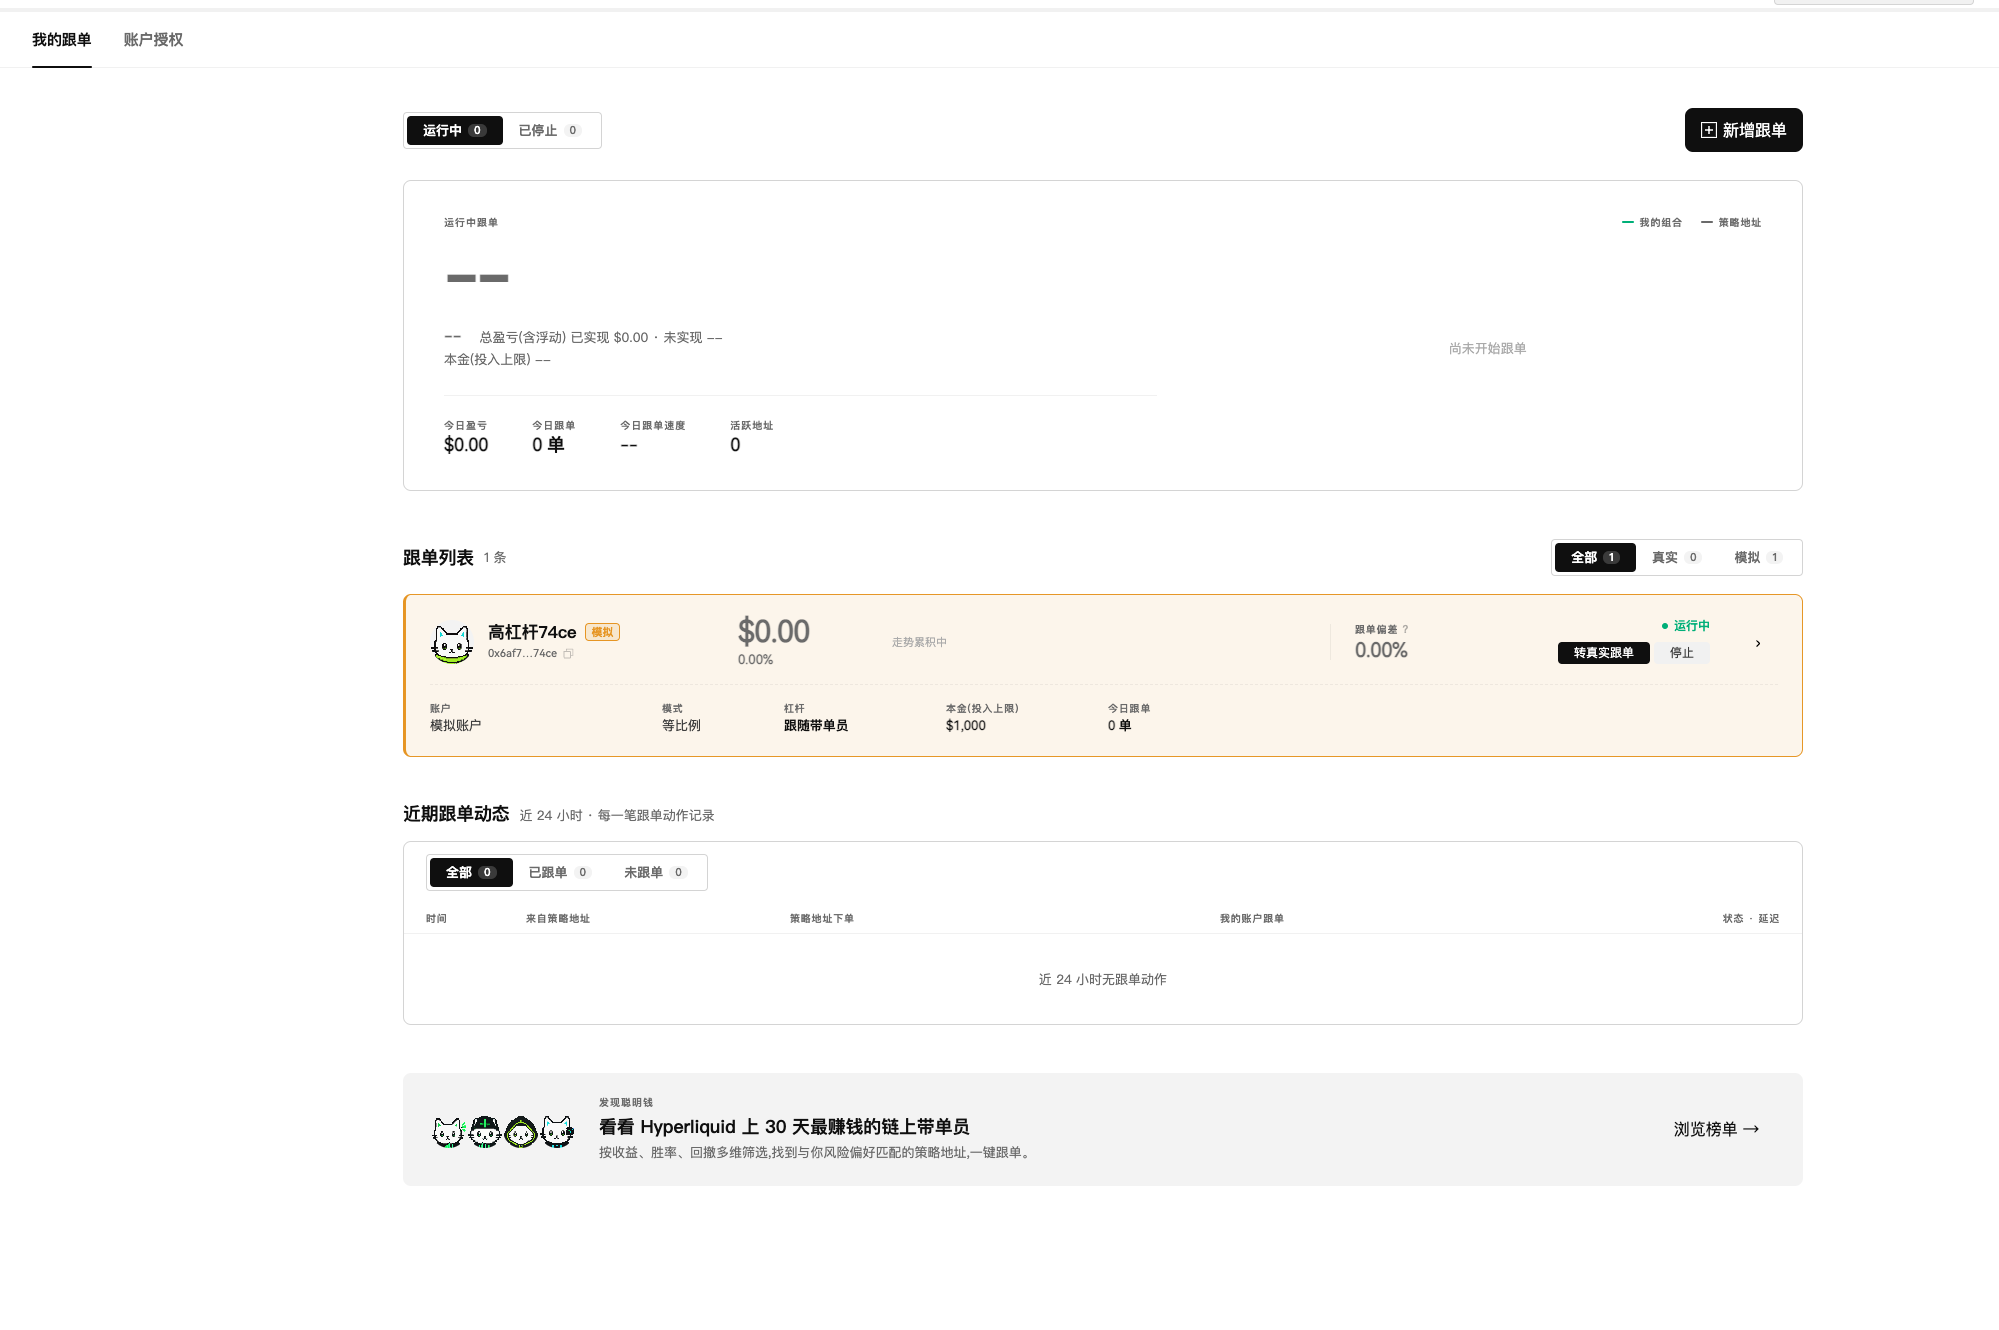This screenshot has width=1999, height=1330.
Task: Click the 今日盈亏 $0.00 value
Action: tap(466, 445)
